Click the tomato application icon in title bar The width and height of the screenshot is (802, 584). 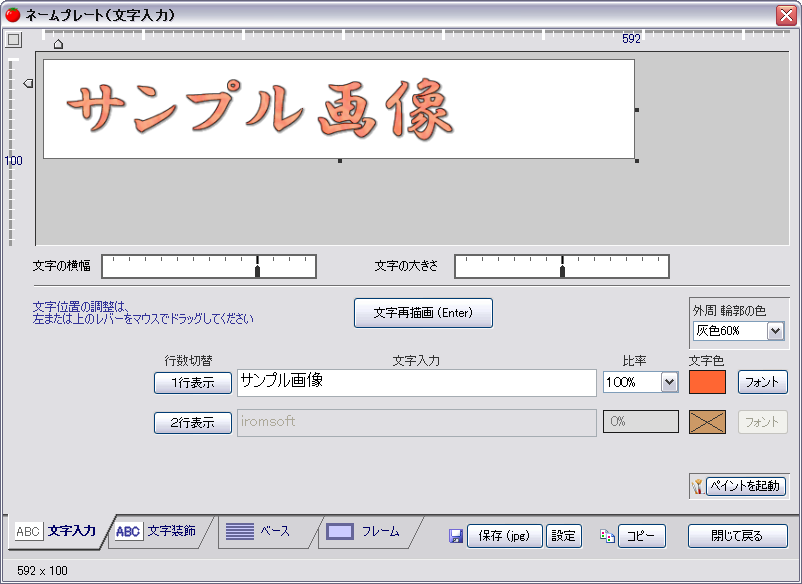point(13,15)
